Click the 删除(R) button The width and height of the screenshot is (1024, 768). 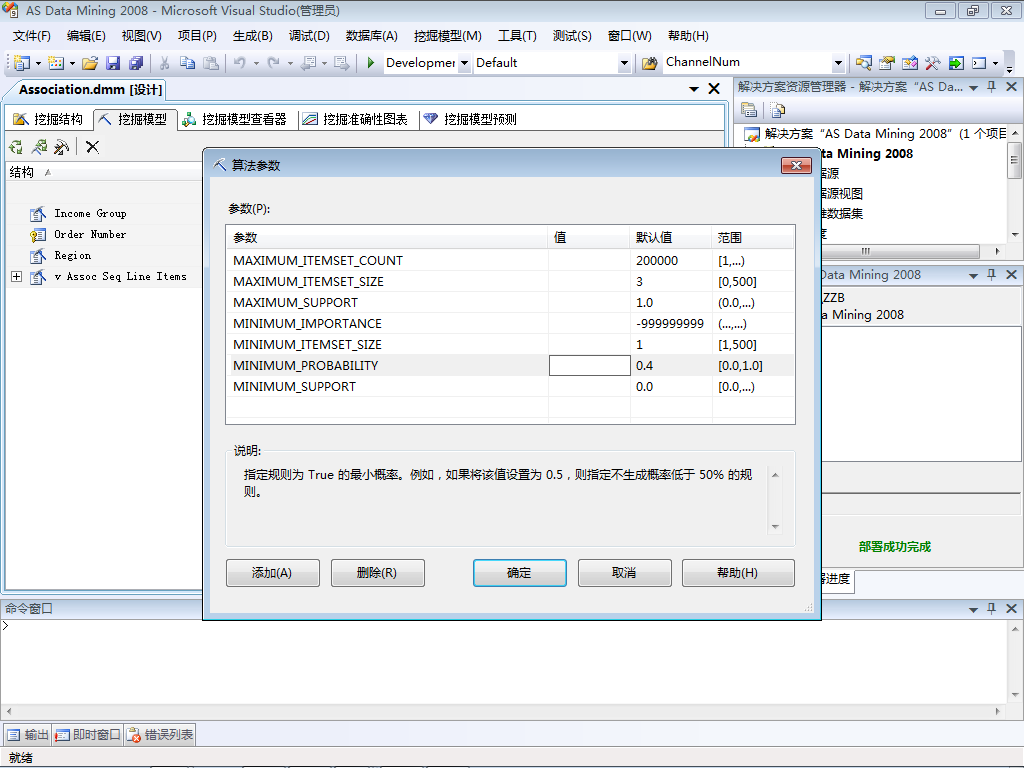click(377, 573)
